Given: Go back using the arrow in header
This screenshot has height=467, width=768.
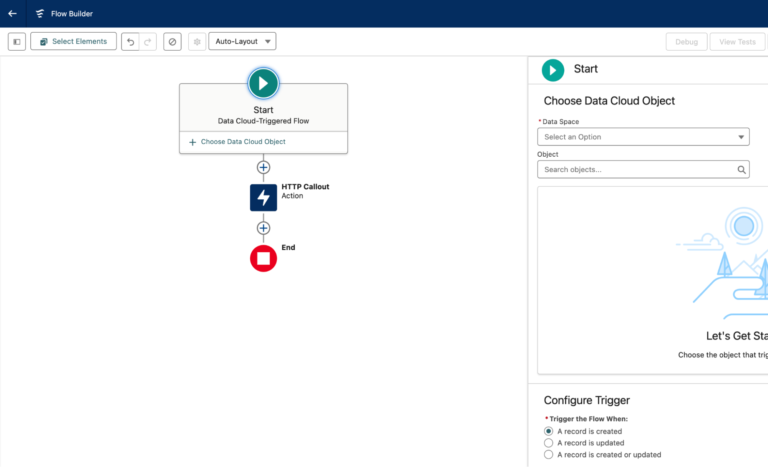Looking at the screenshot, I should pyautogui.click(x=12, y=14).
